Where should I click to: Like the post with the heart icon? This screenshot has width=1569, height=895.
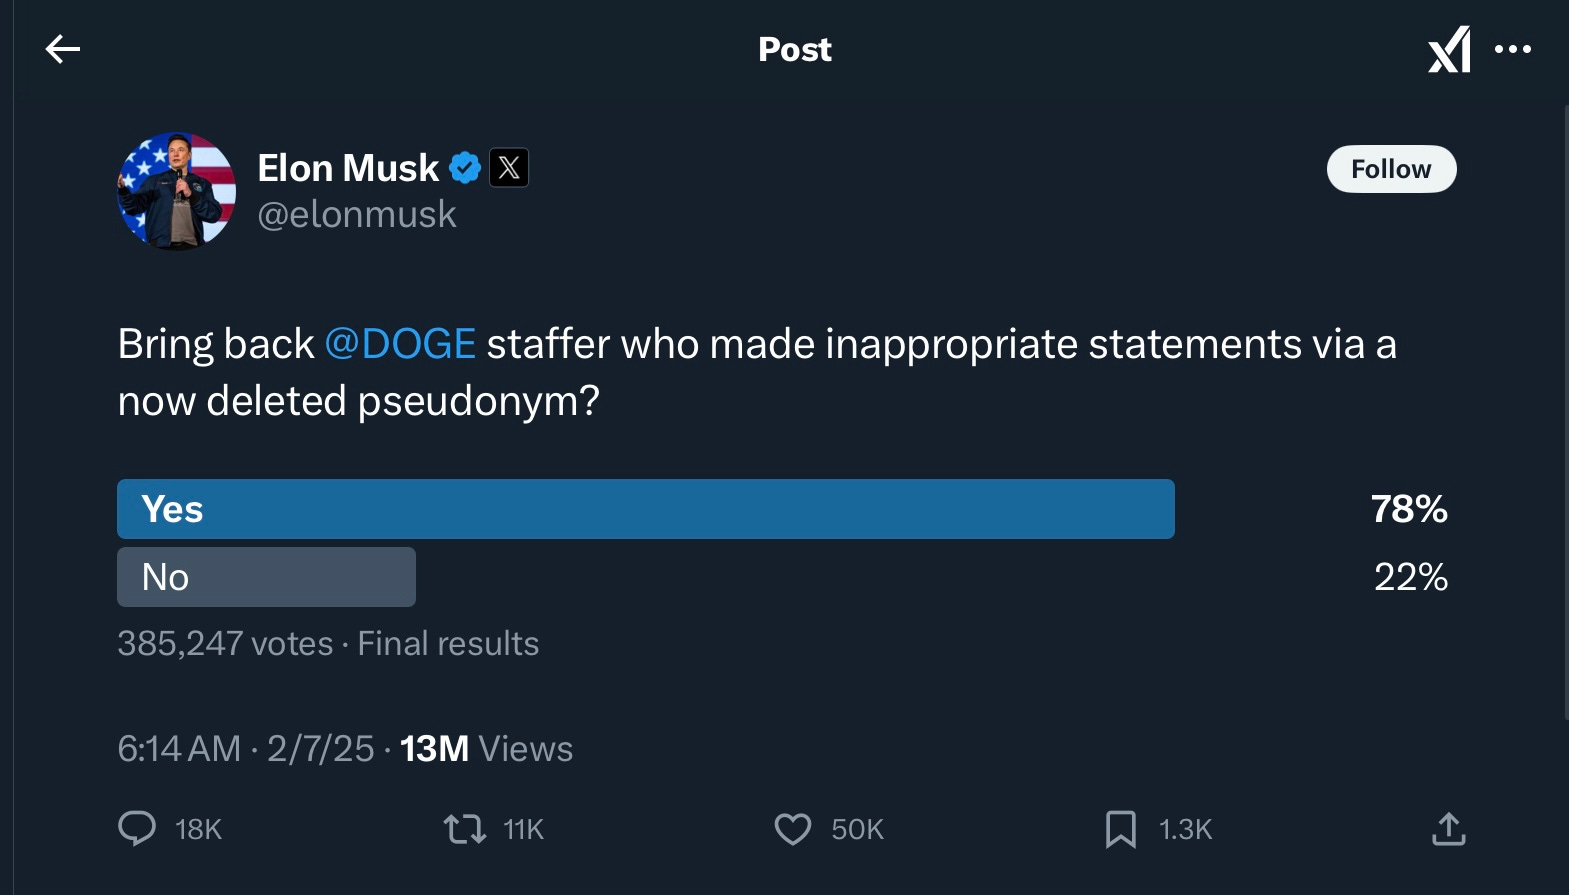pyautogui.click(x=793, y=829)
